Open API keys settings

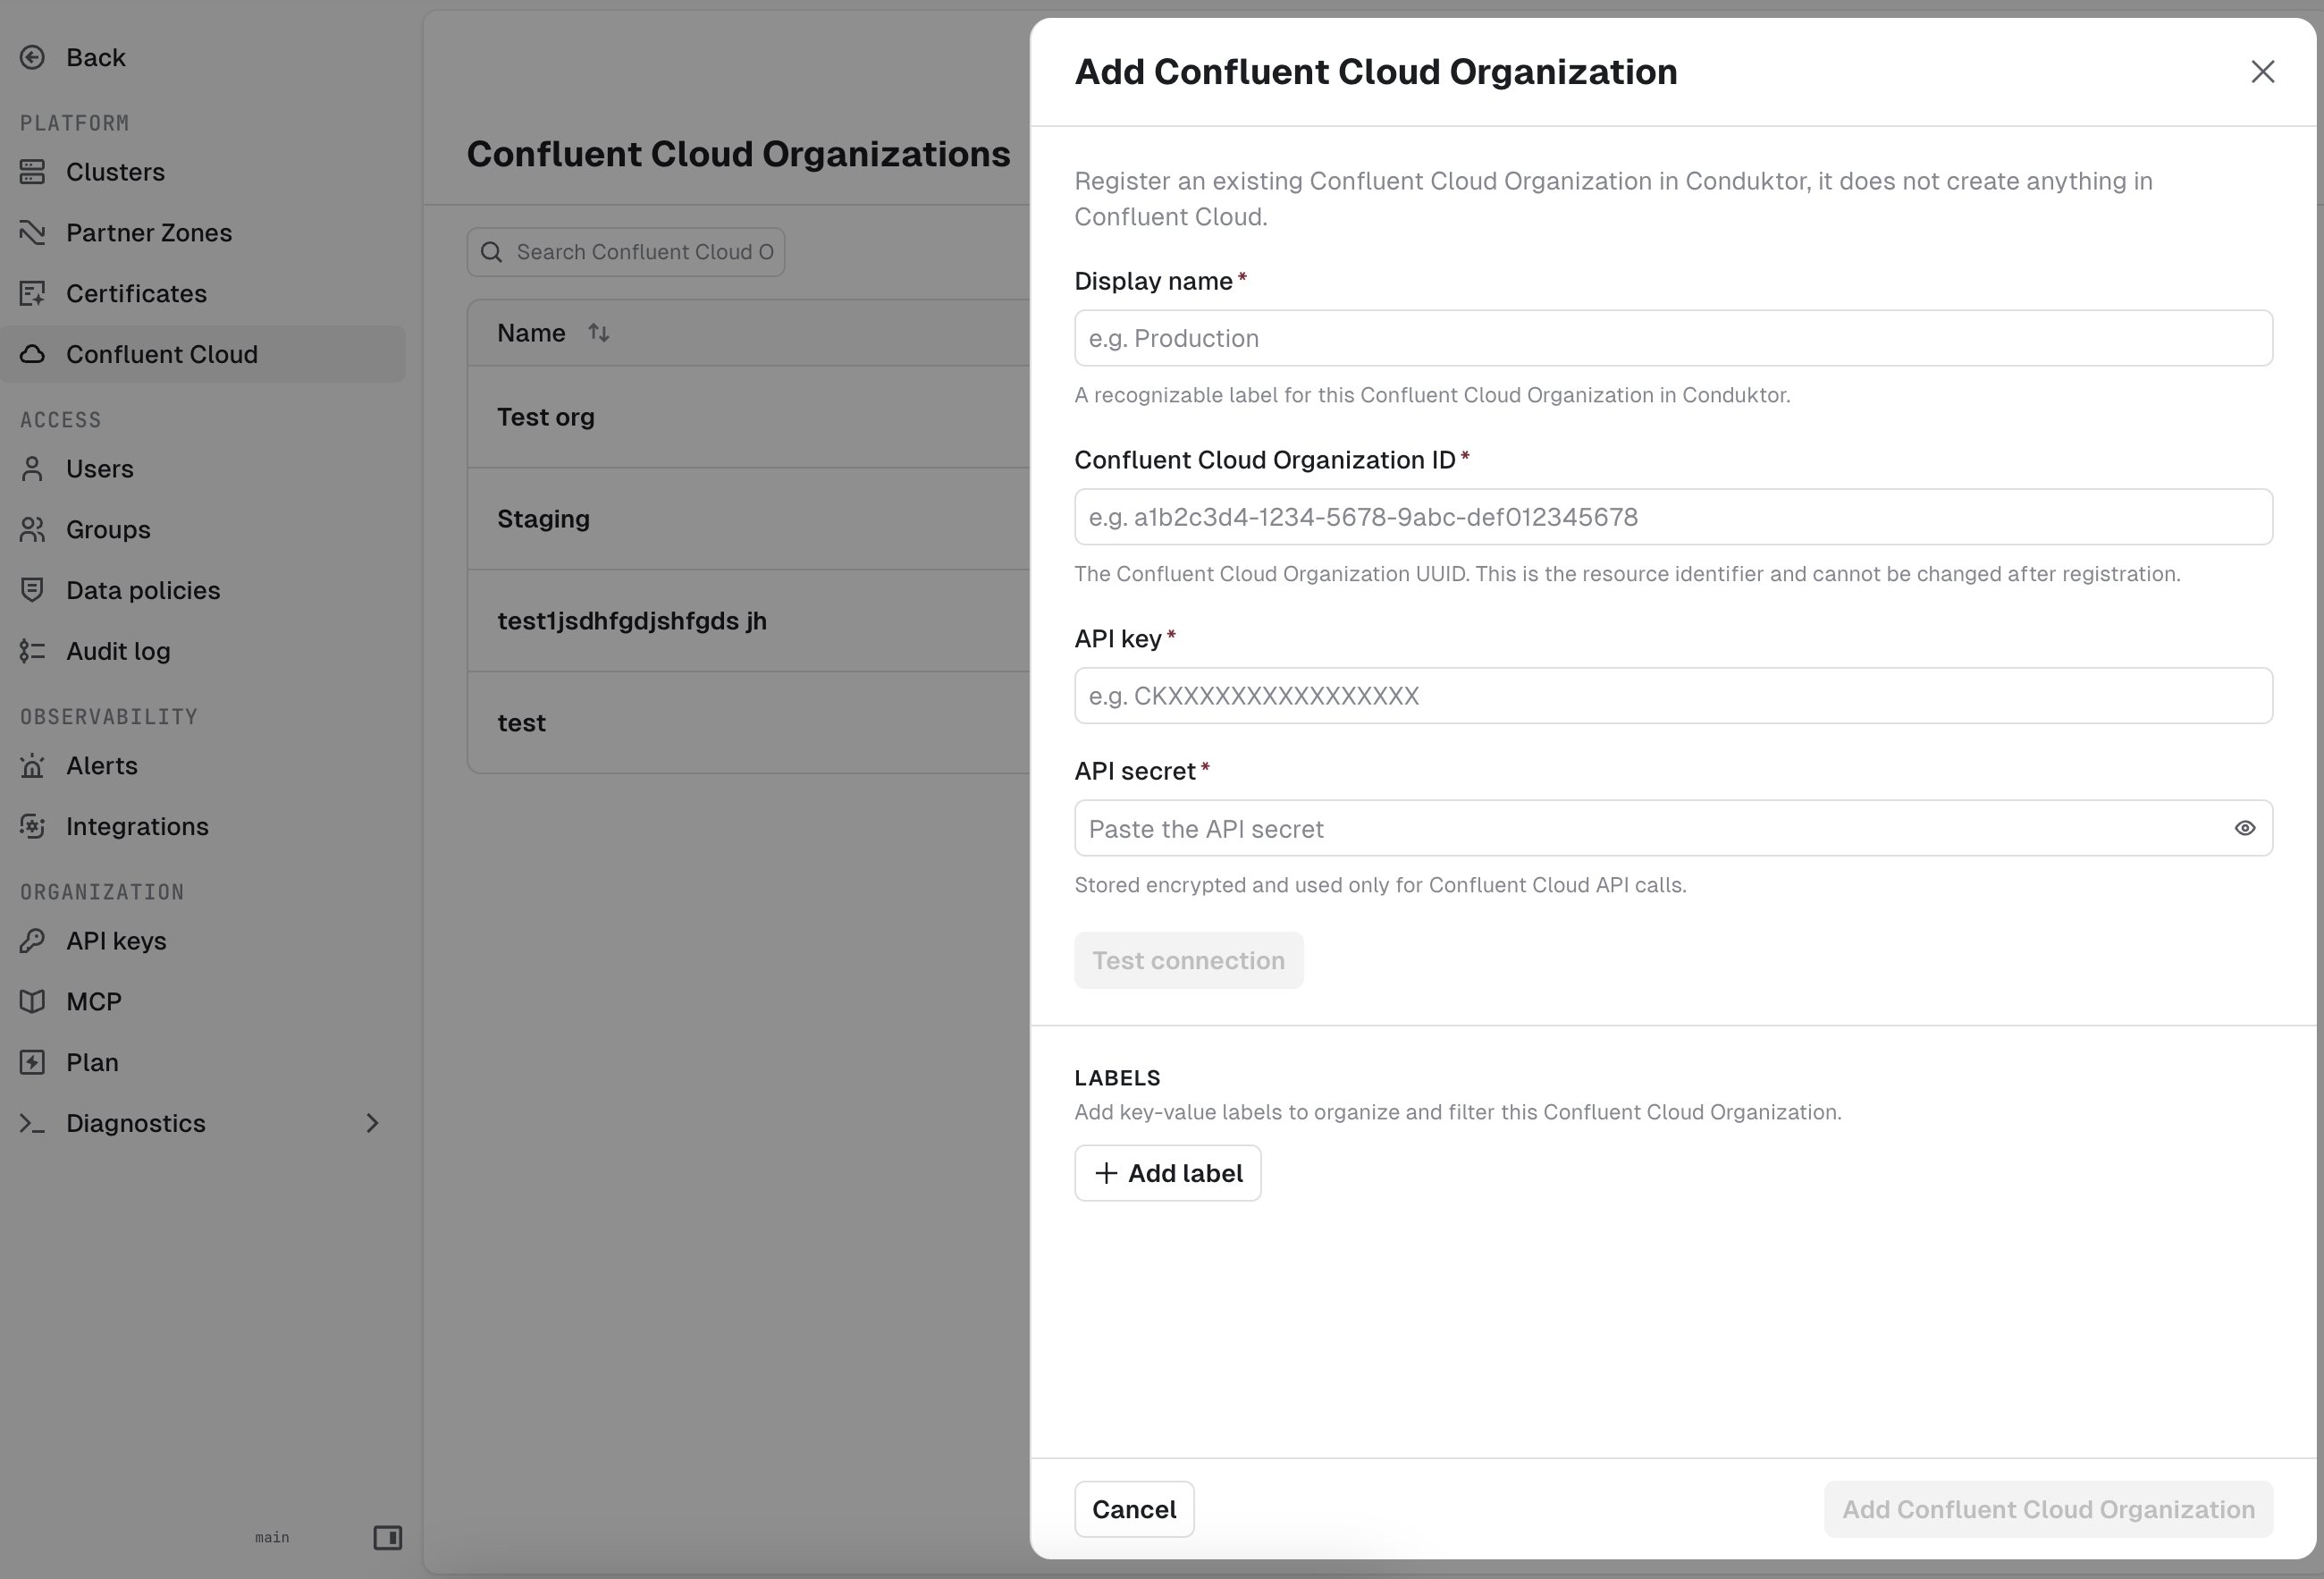pos(203,941)
